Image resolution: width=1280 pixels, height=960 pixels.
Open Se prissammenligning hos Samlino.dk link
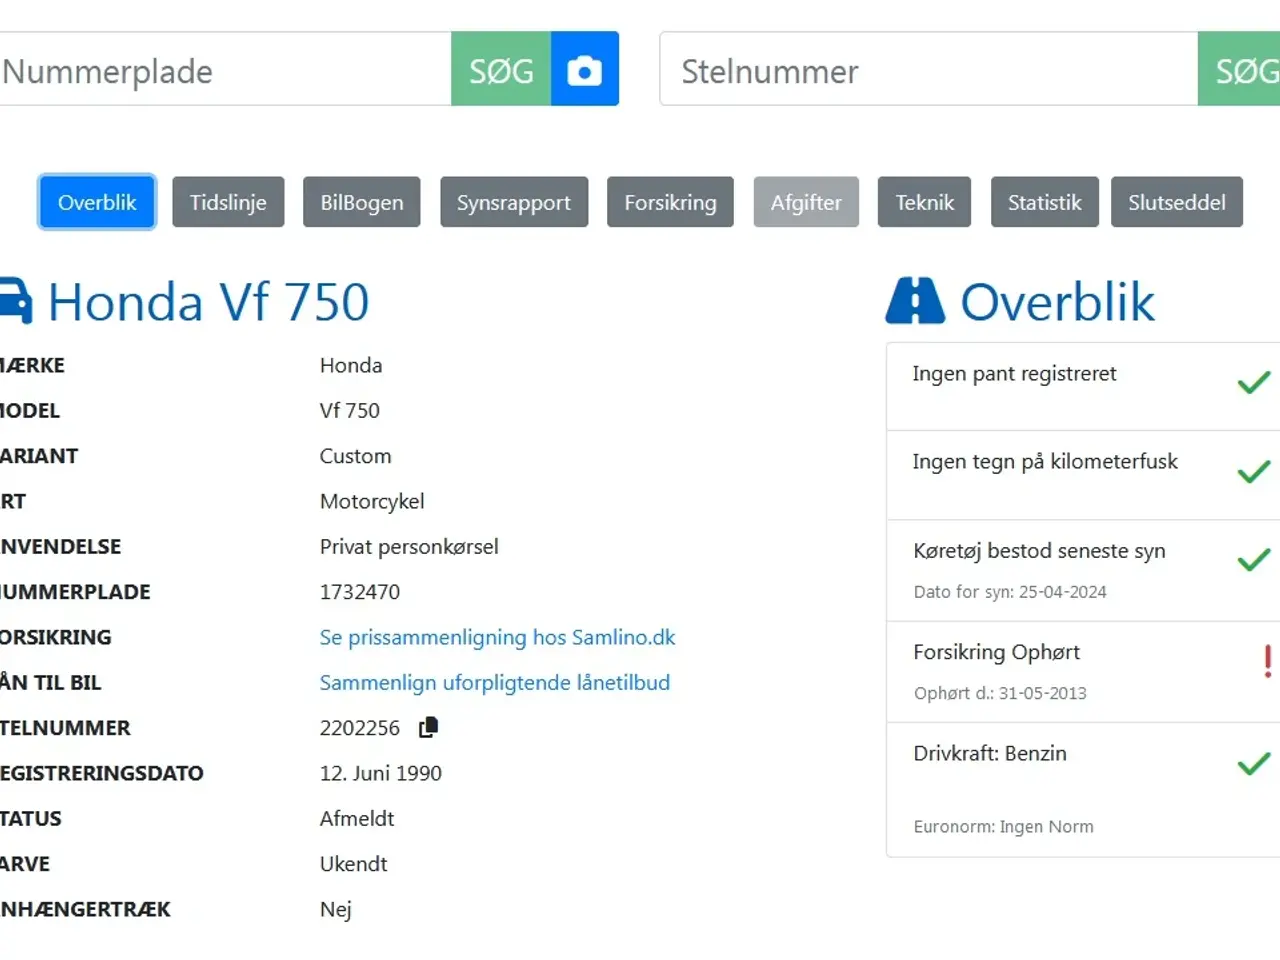497,637
